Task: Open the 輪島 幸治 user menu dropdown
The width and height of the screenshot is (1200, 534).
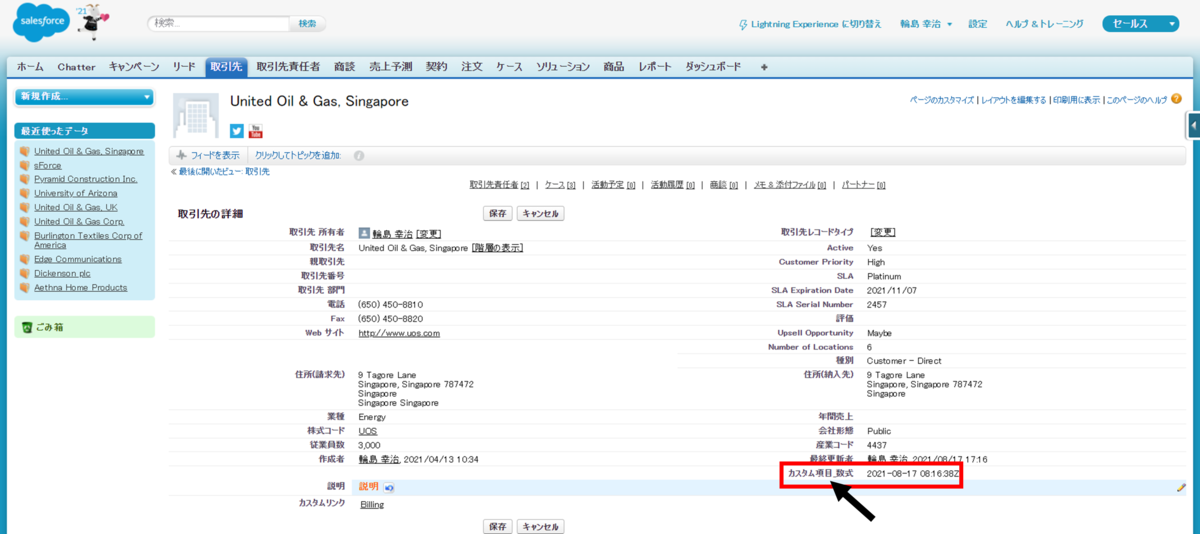Action: [x=926, y=24]
